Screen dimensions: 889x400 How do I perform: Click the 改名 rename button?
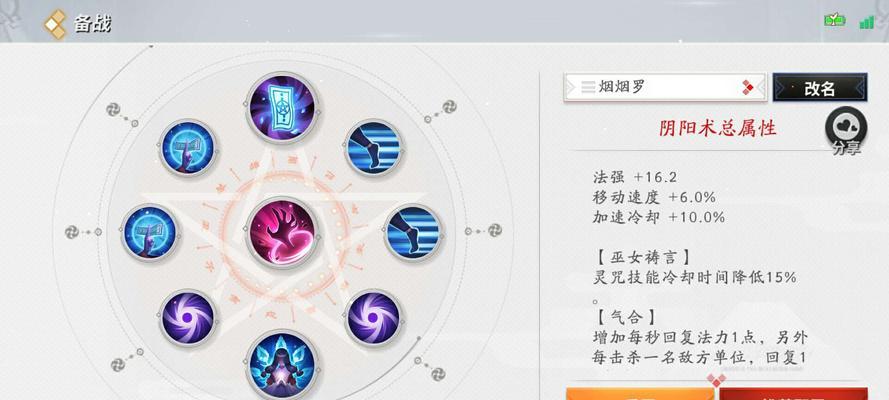click(x=820, y=87)
